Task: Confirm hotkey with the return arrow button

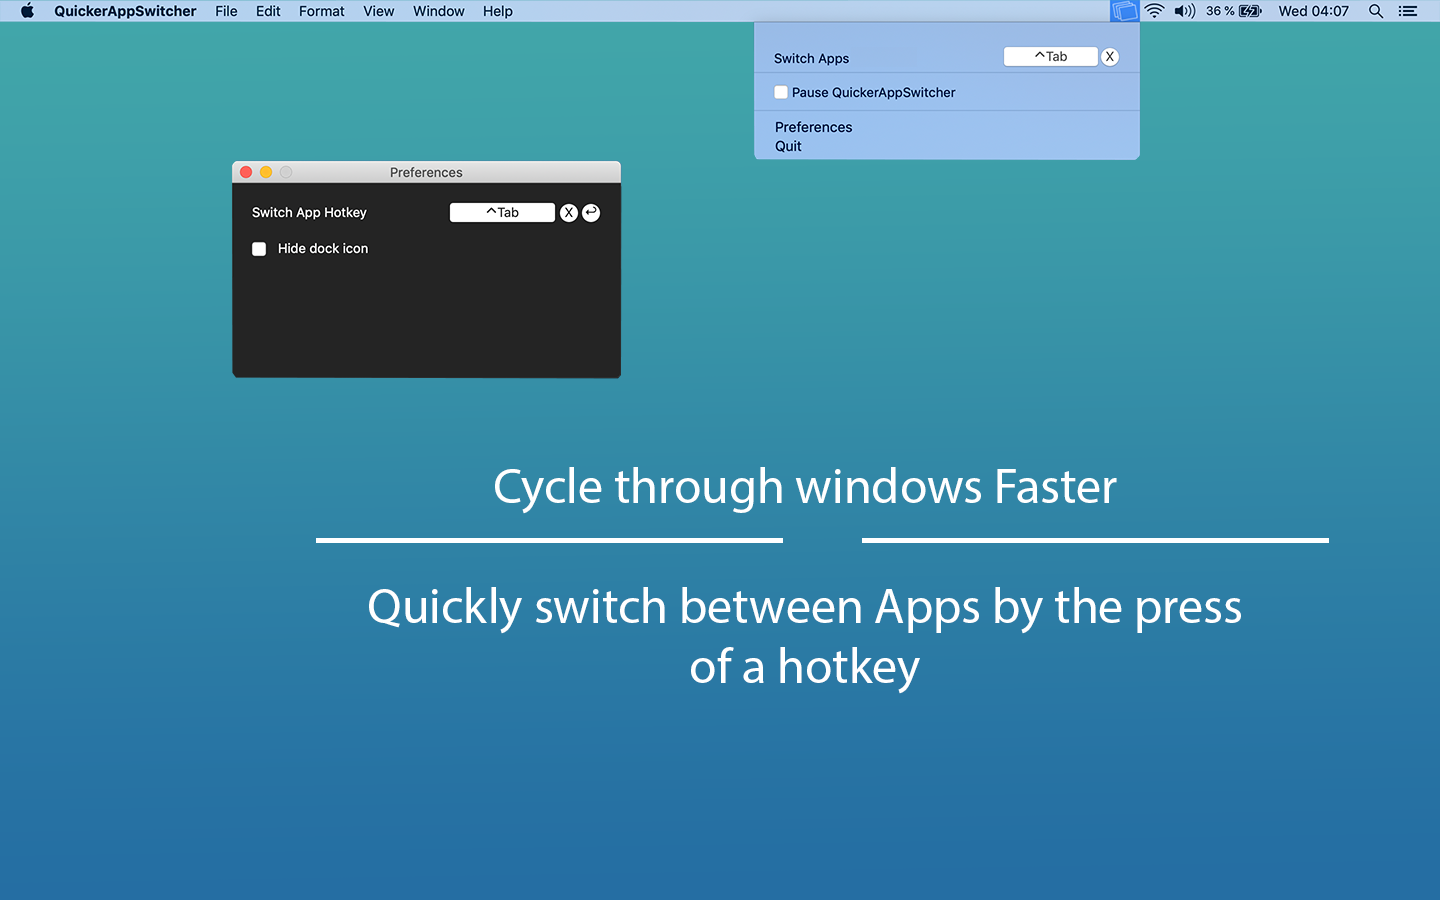Action: (590, 212)
